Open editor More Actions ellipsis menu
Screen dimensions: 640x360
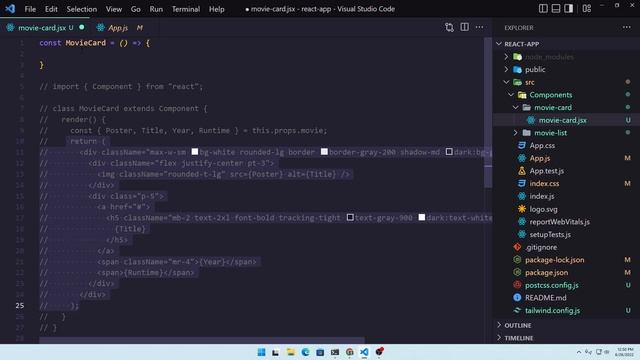pyautogui.click(x=479, y=27)
